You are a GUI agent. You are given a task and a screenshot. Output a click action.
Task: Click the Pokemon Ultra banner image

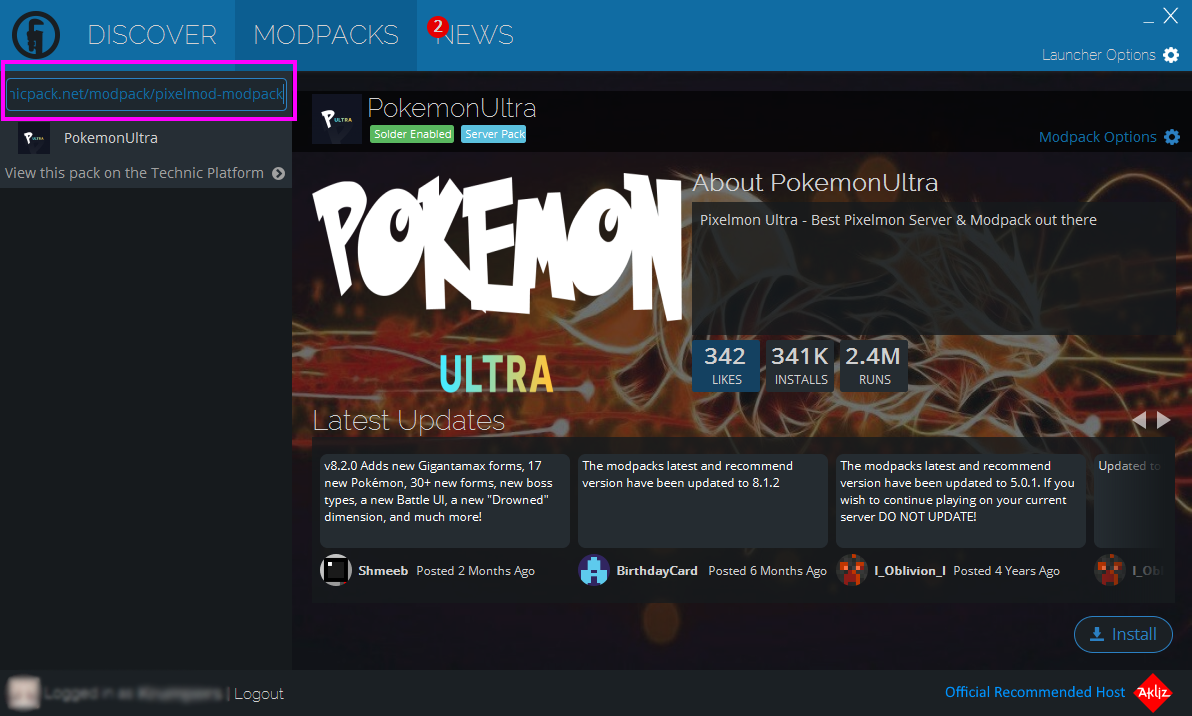coord(497,285)
